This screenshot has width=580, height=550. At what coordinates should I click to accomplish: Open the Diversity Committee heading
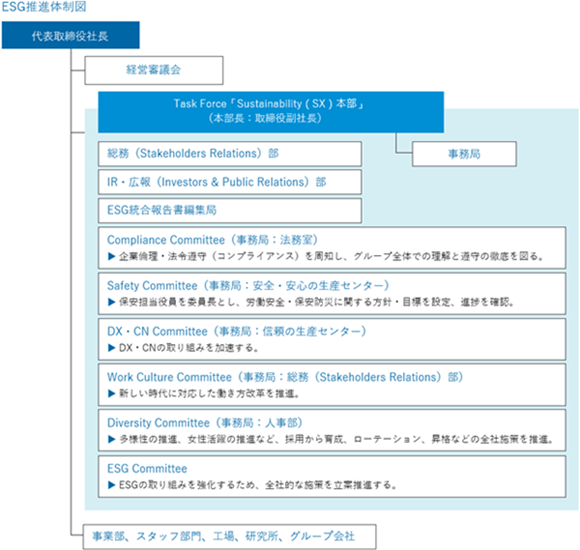tap(205, 423)
